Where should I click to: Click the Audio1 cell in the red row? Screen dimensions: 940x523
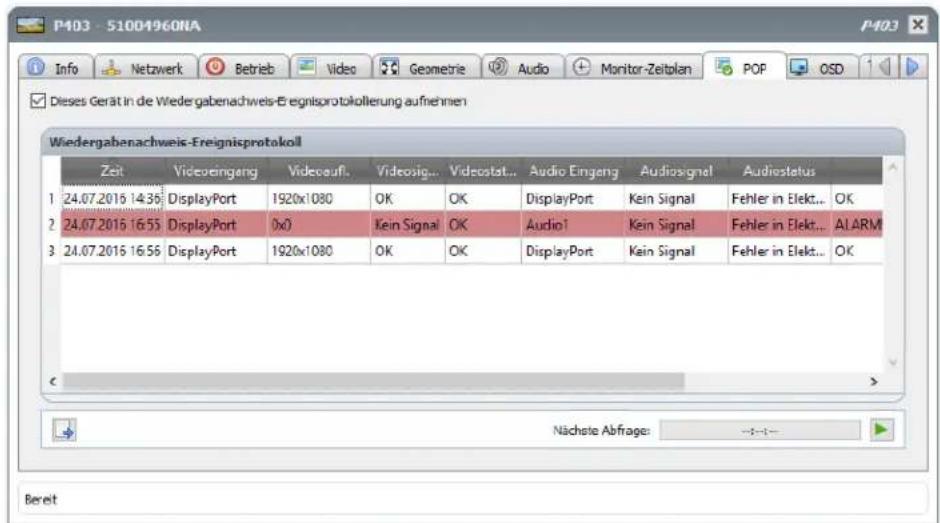[573, 225]
